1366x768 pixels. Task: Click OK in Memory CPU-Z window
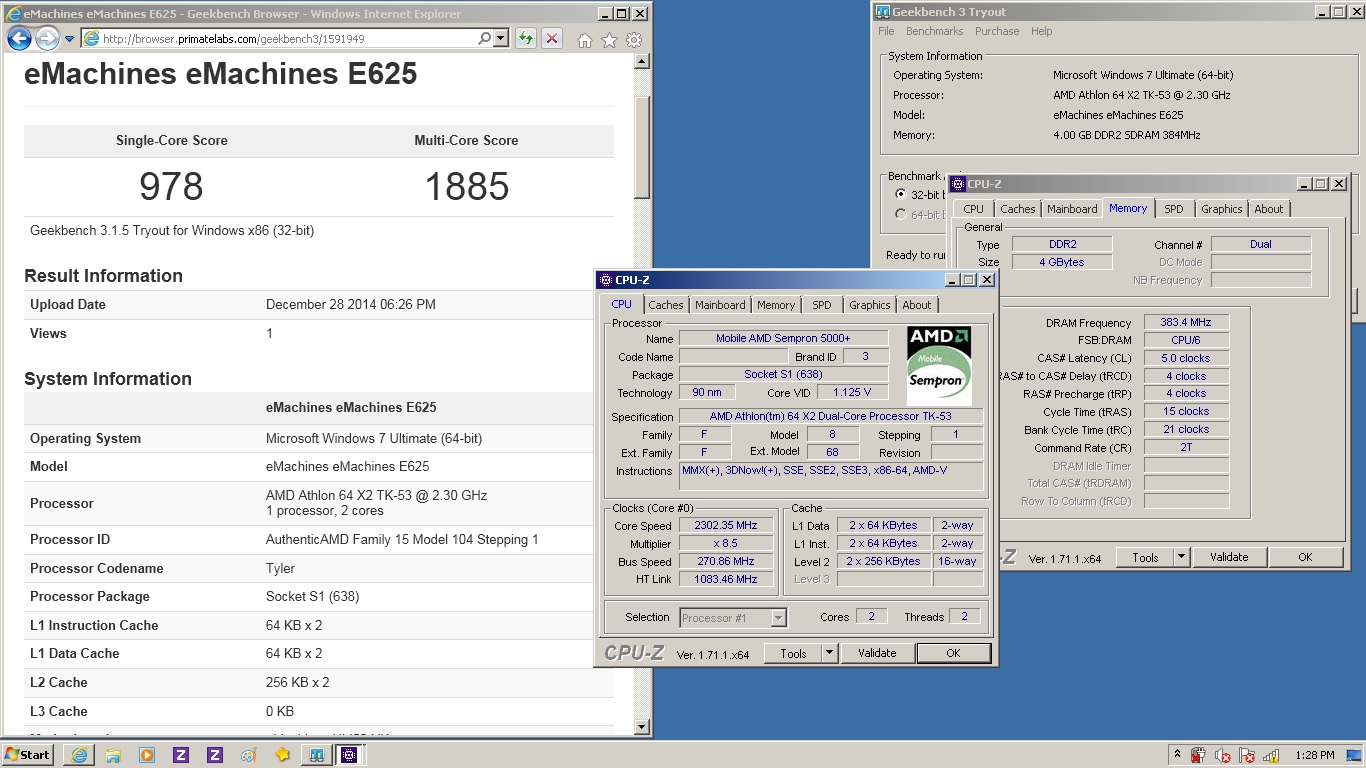(x=1305, y=557)
